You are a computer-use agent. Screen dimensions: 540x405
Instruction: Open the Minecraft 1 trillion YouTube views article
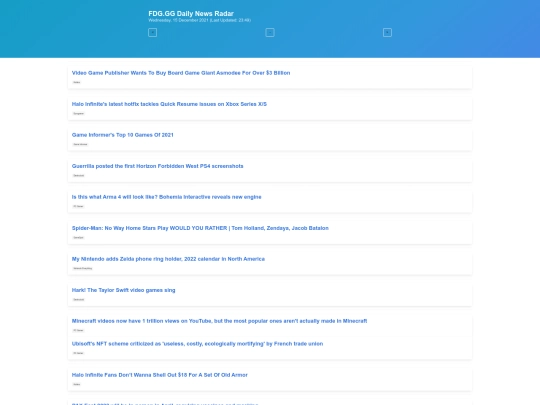(219, 321)
